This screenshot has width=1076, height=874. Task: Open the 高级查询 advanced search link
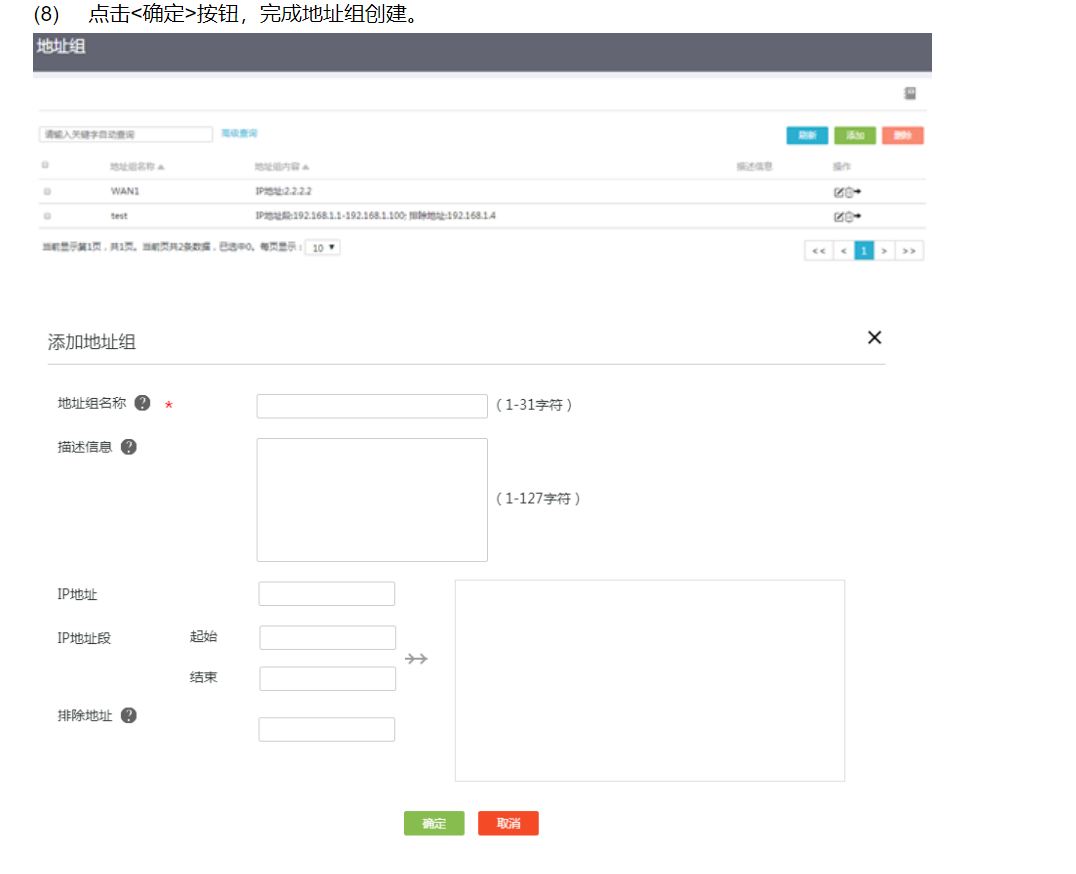tap(239, 134)
